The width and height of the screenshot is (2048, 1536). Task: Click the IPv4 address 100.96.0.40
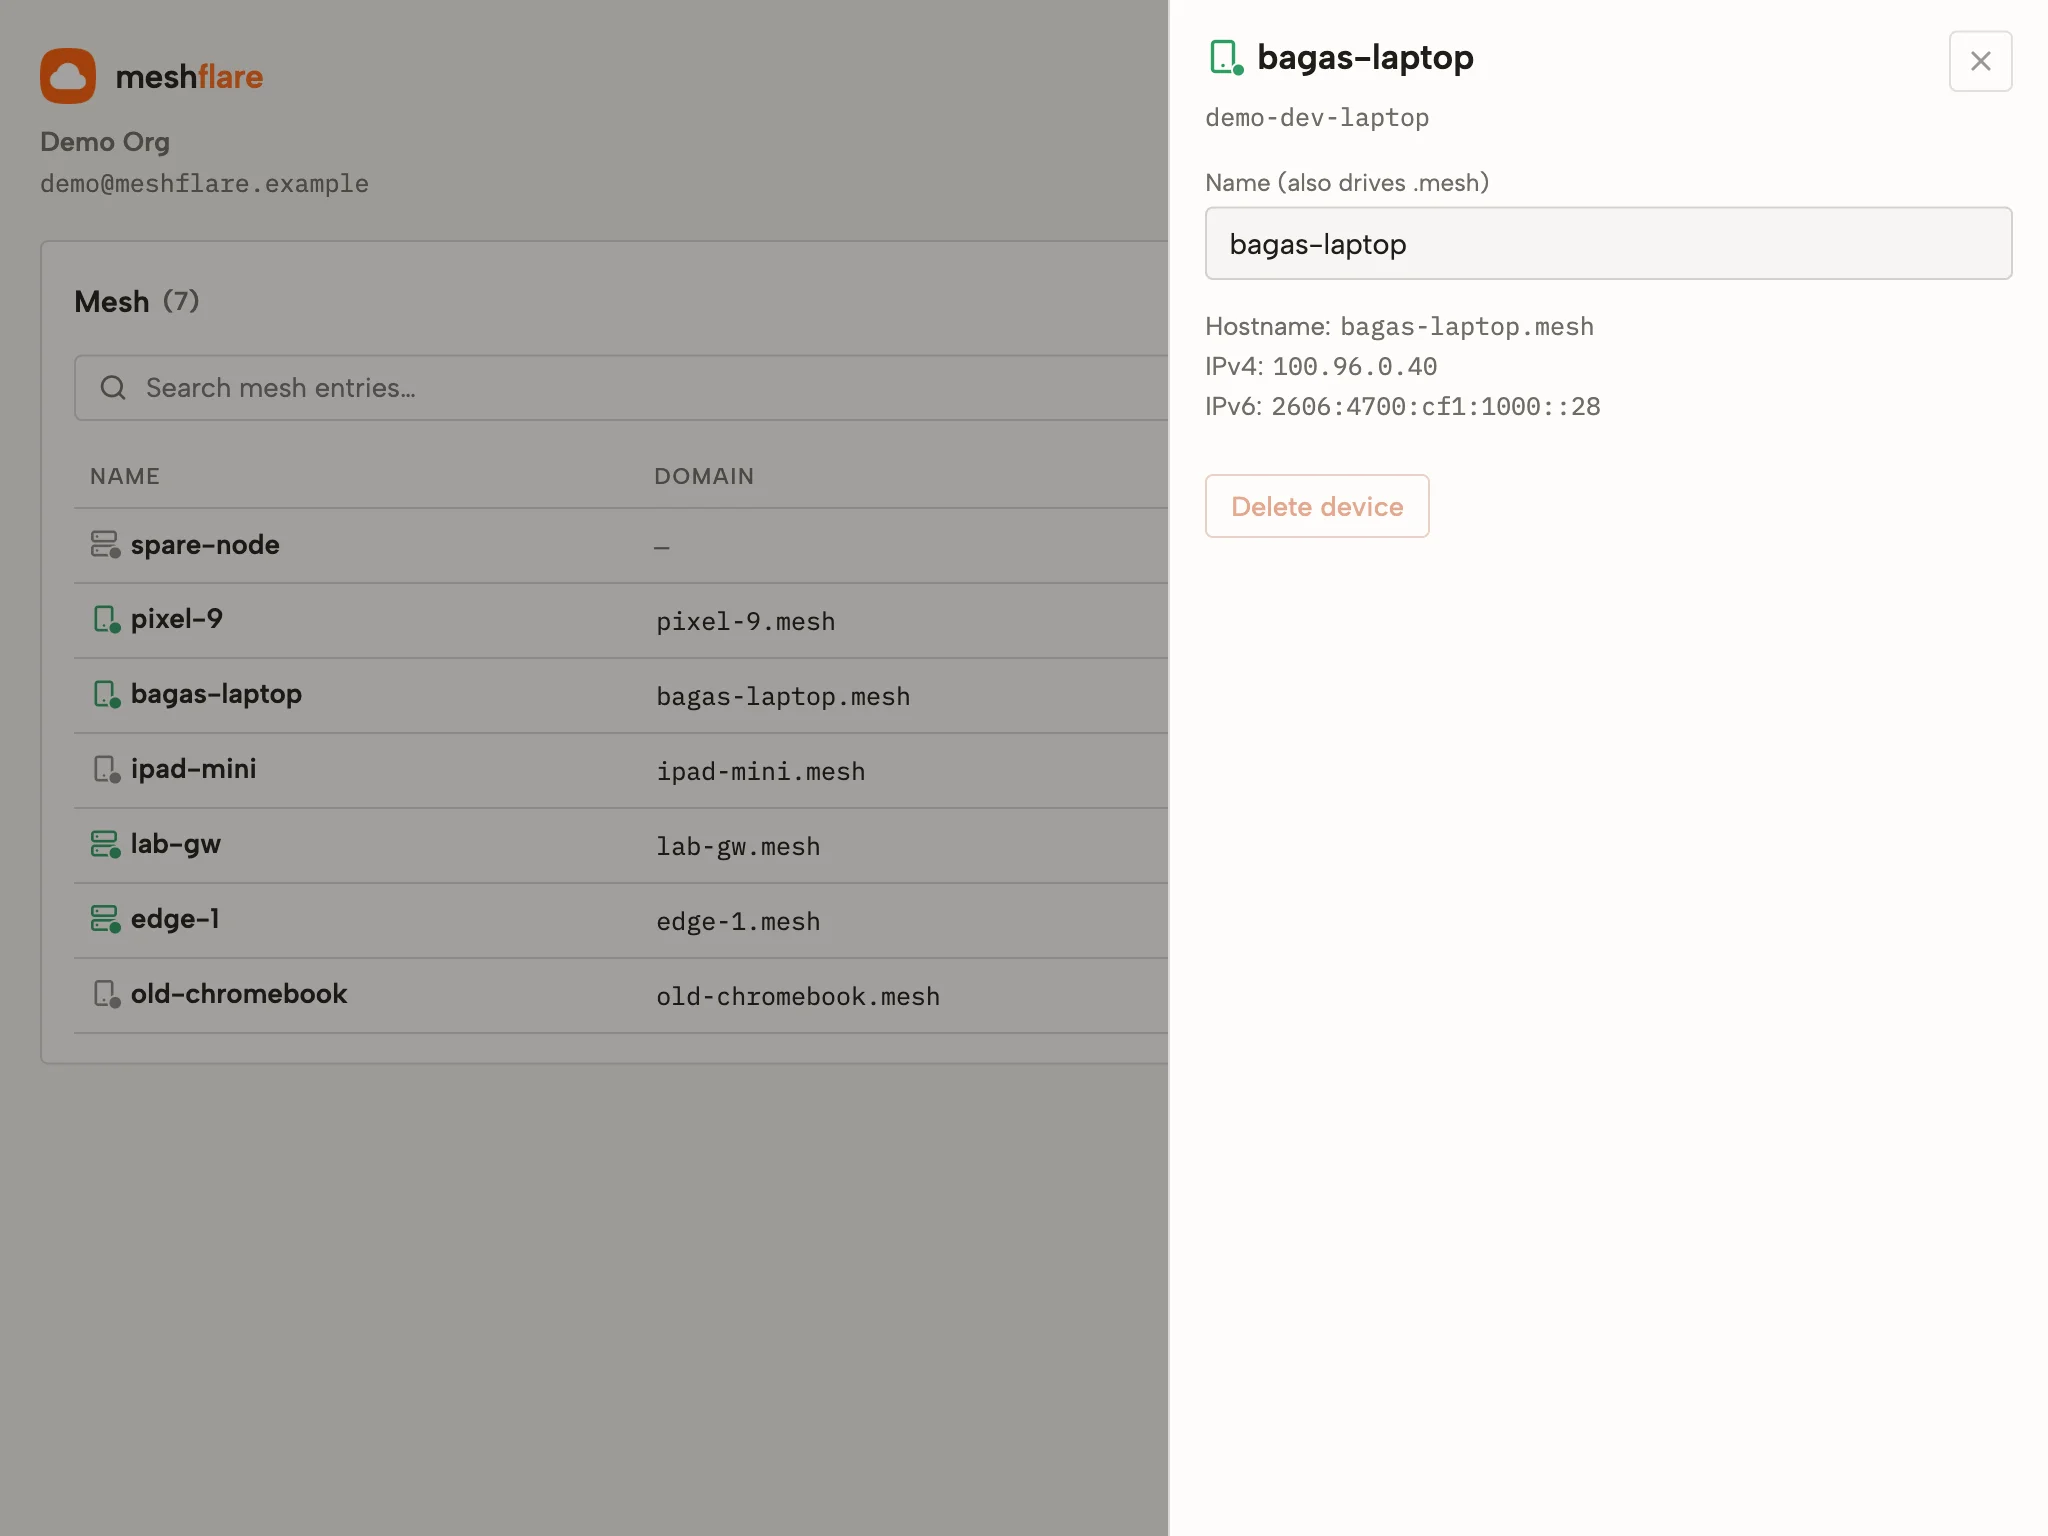click(x=1355, y=367)
